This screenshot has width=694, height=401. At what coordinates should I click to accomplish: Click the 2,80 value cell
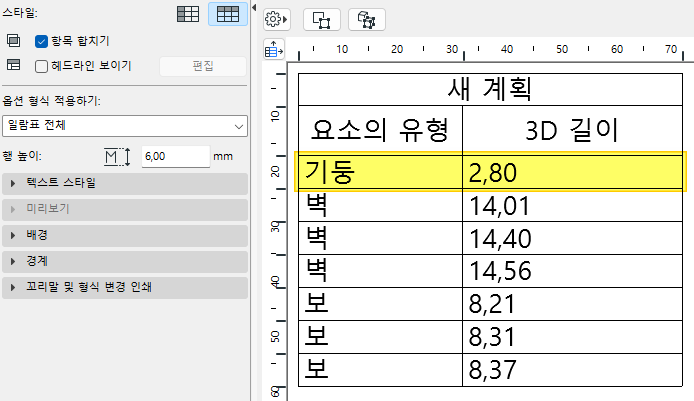pyautogui.click(x=573, y=172)
